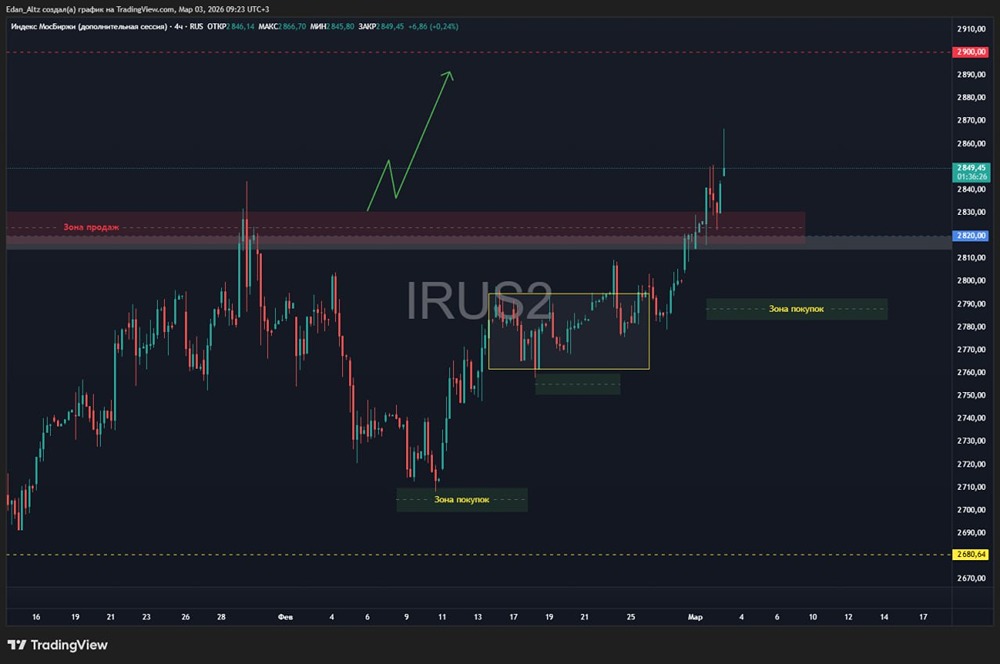Click the 2 690,00 price scale tick
The width and height of the screenshot is (1000, 664).
(971, 533)
